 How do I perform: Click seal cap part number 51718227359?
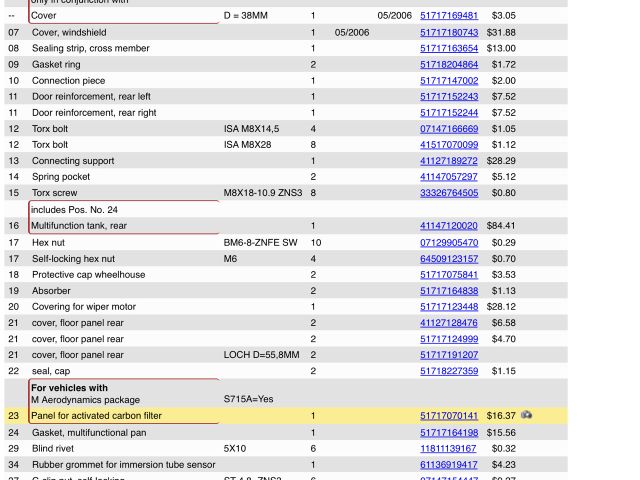coord(448,371)
